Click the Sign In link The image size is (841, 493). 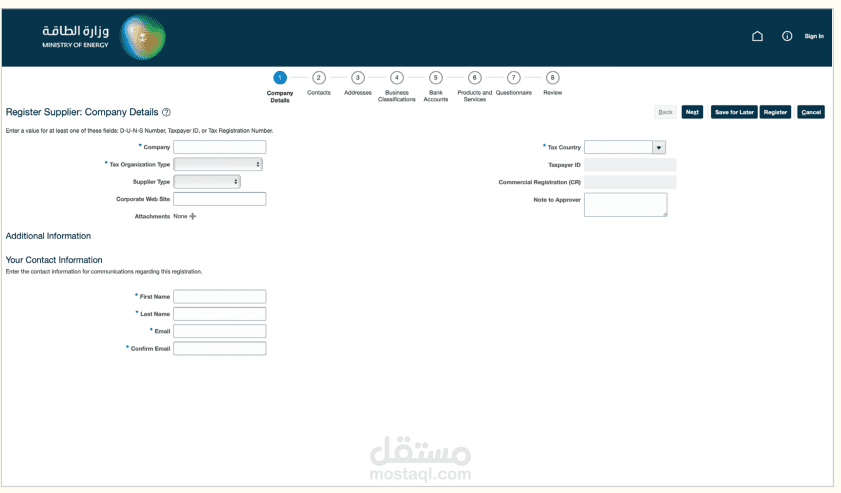(814, 36)
